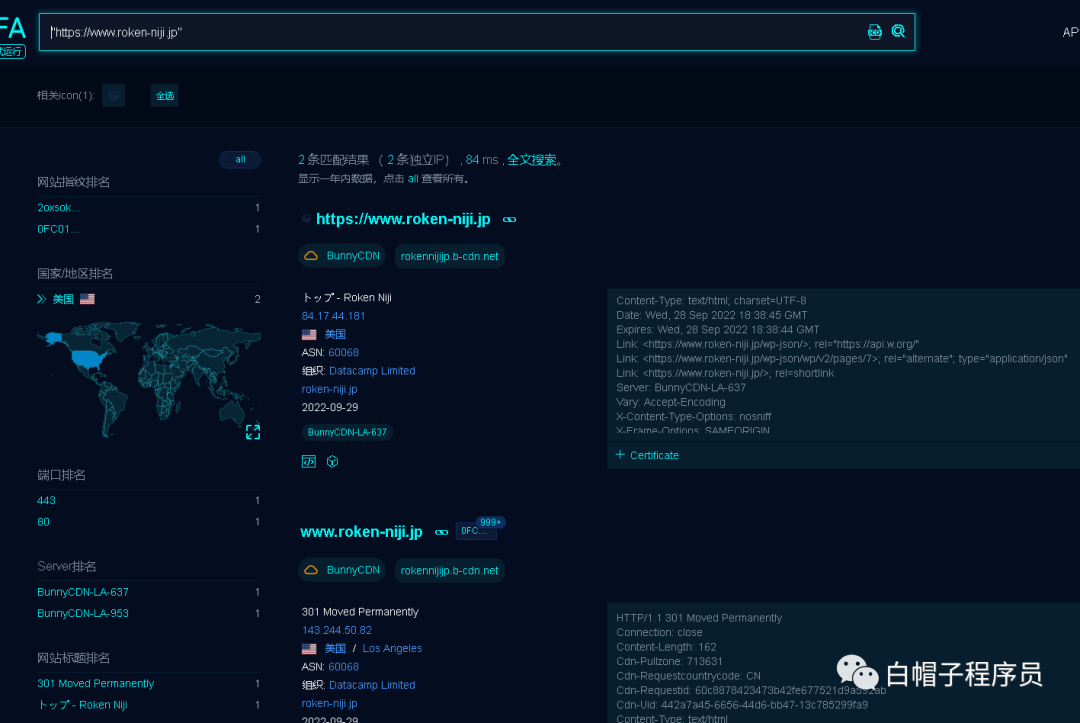Filter by port 443

[46, 501]
